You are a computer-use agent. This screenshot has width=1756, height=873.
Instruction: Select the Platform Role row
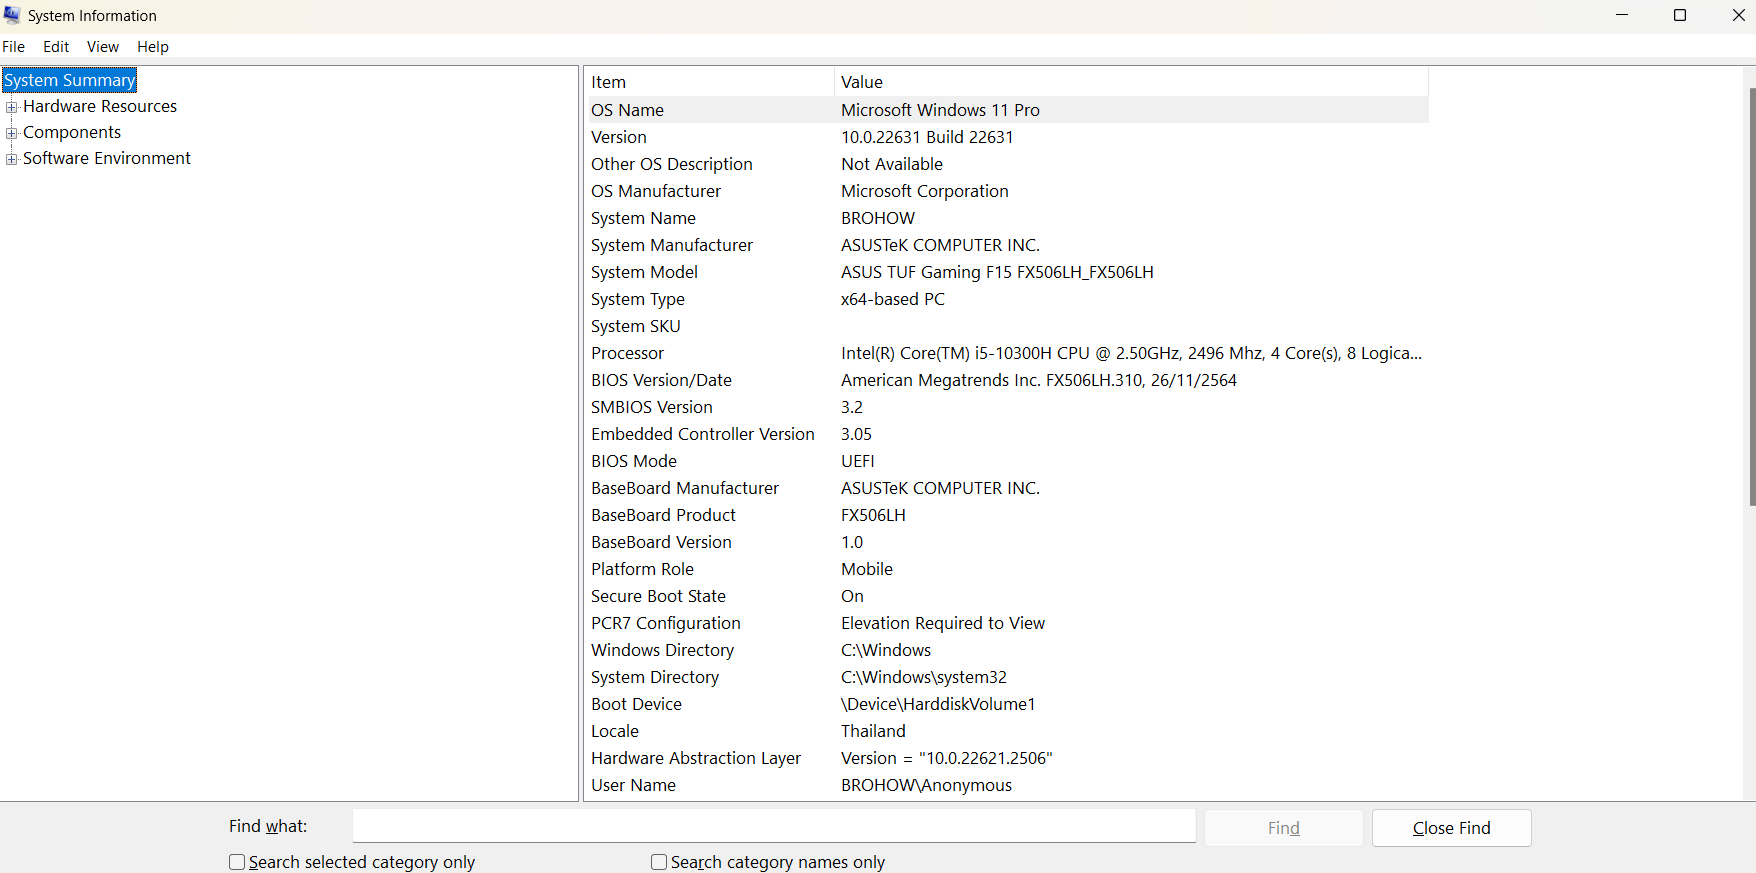tap(1007, 569)
